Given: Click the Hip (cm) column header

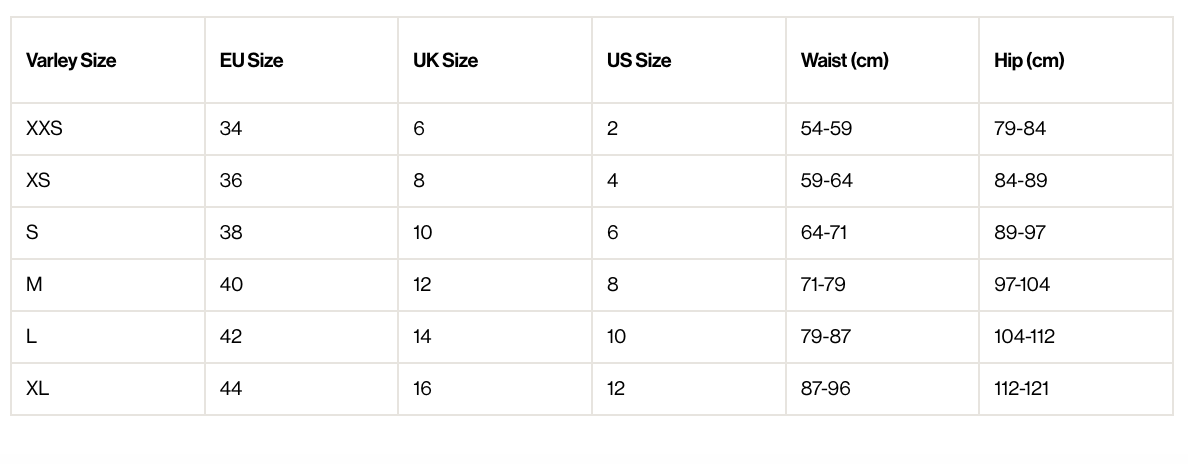Looking at the screenshot, I should 1029,60.
